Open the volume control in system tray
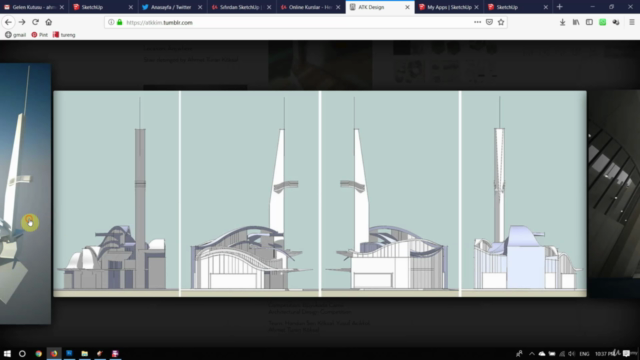Screen dimensions: 640x360 click(x=571, y=353)
